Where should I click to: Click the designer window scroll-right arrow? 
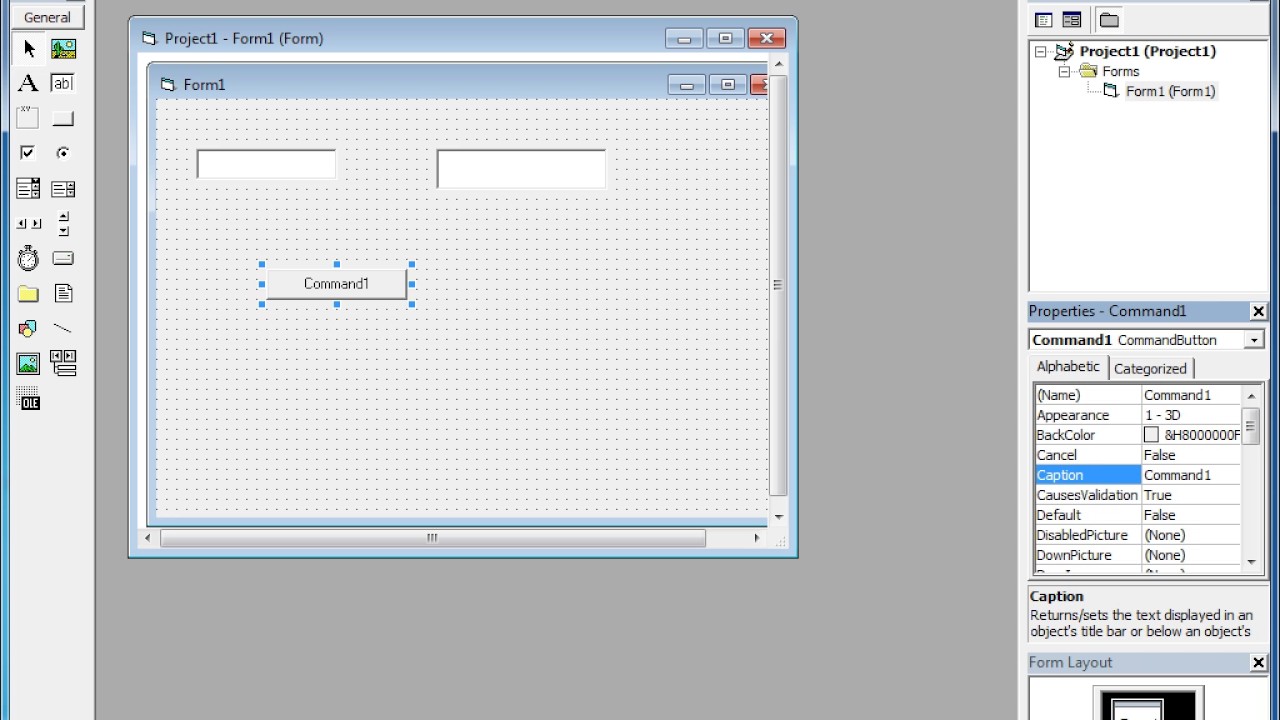tap(757, 538)
